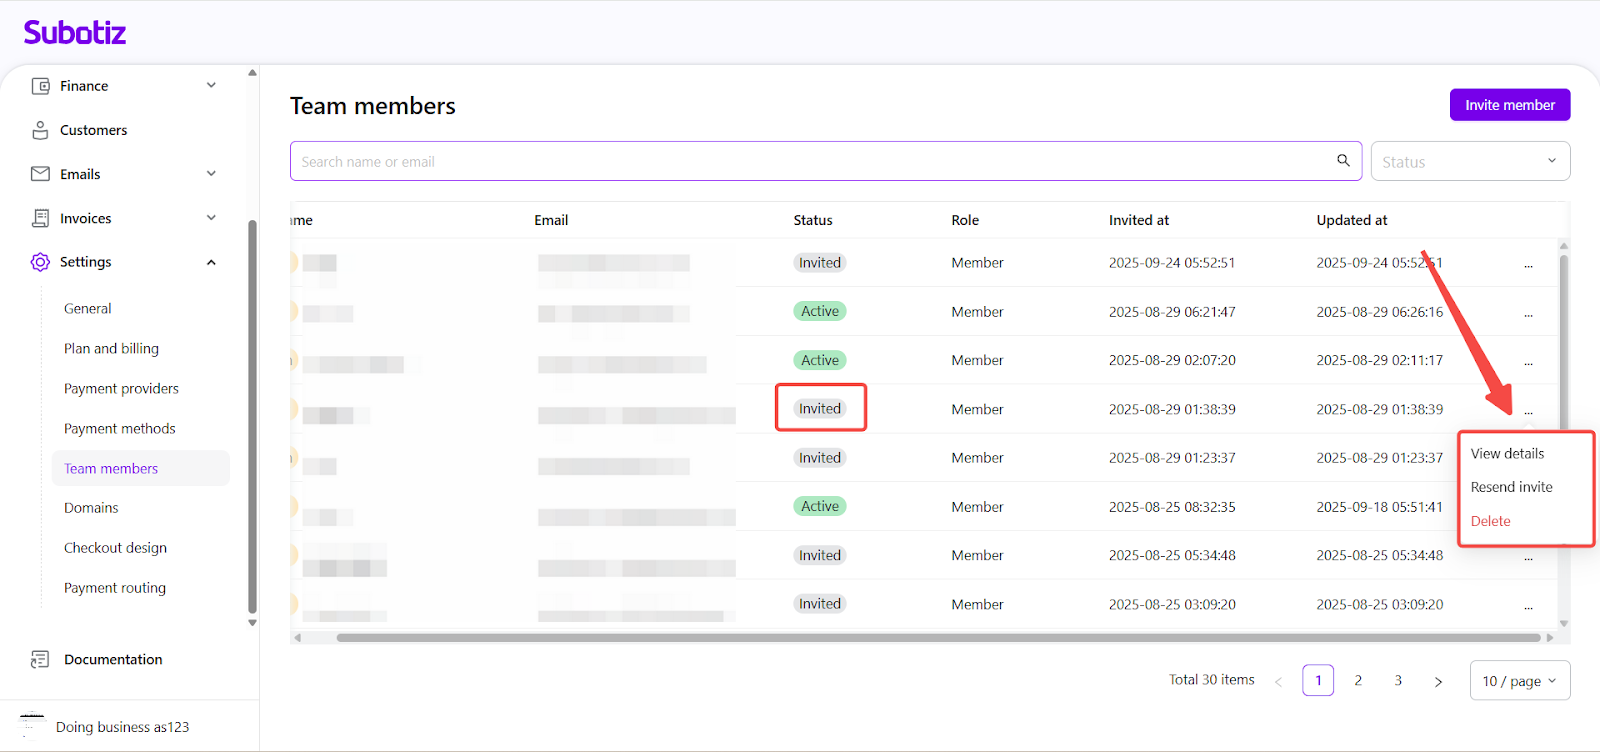Image resolution: width=1600 pixels, height=752 pixels.
Task: Expand the Finance menu chevron
Action: pyautogui.click(x=211, y=86)
